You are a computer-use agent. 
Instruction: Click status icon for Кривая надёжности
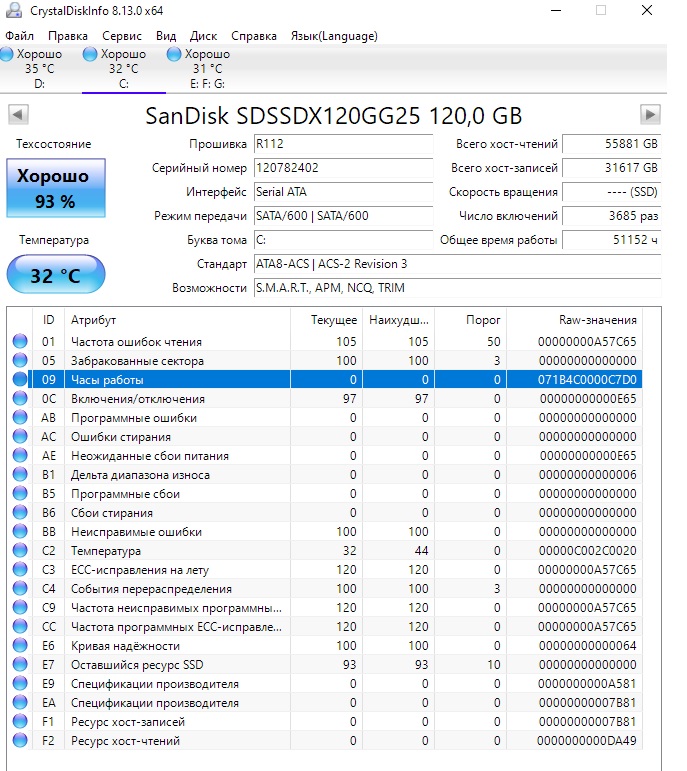20,646
